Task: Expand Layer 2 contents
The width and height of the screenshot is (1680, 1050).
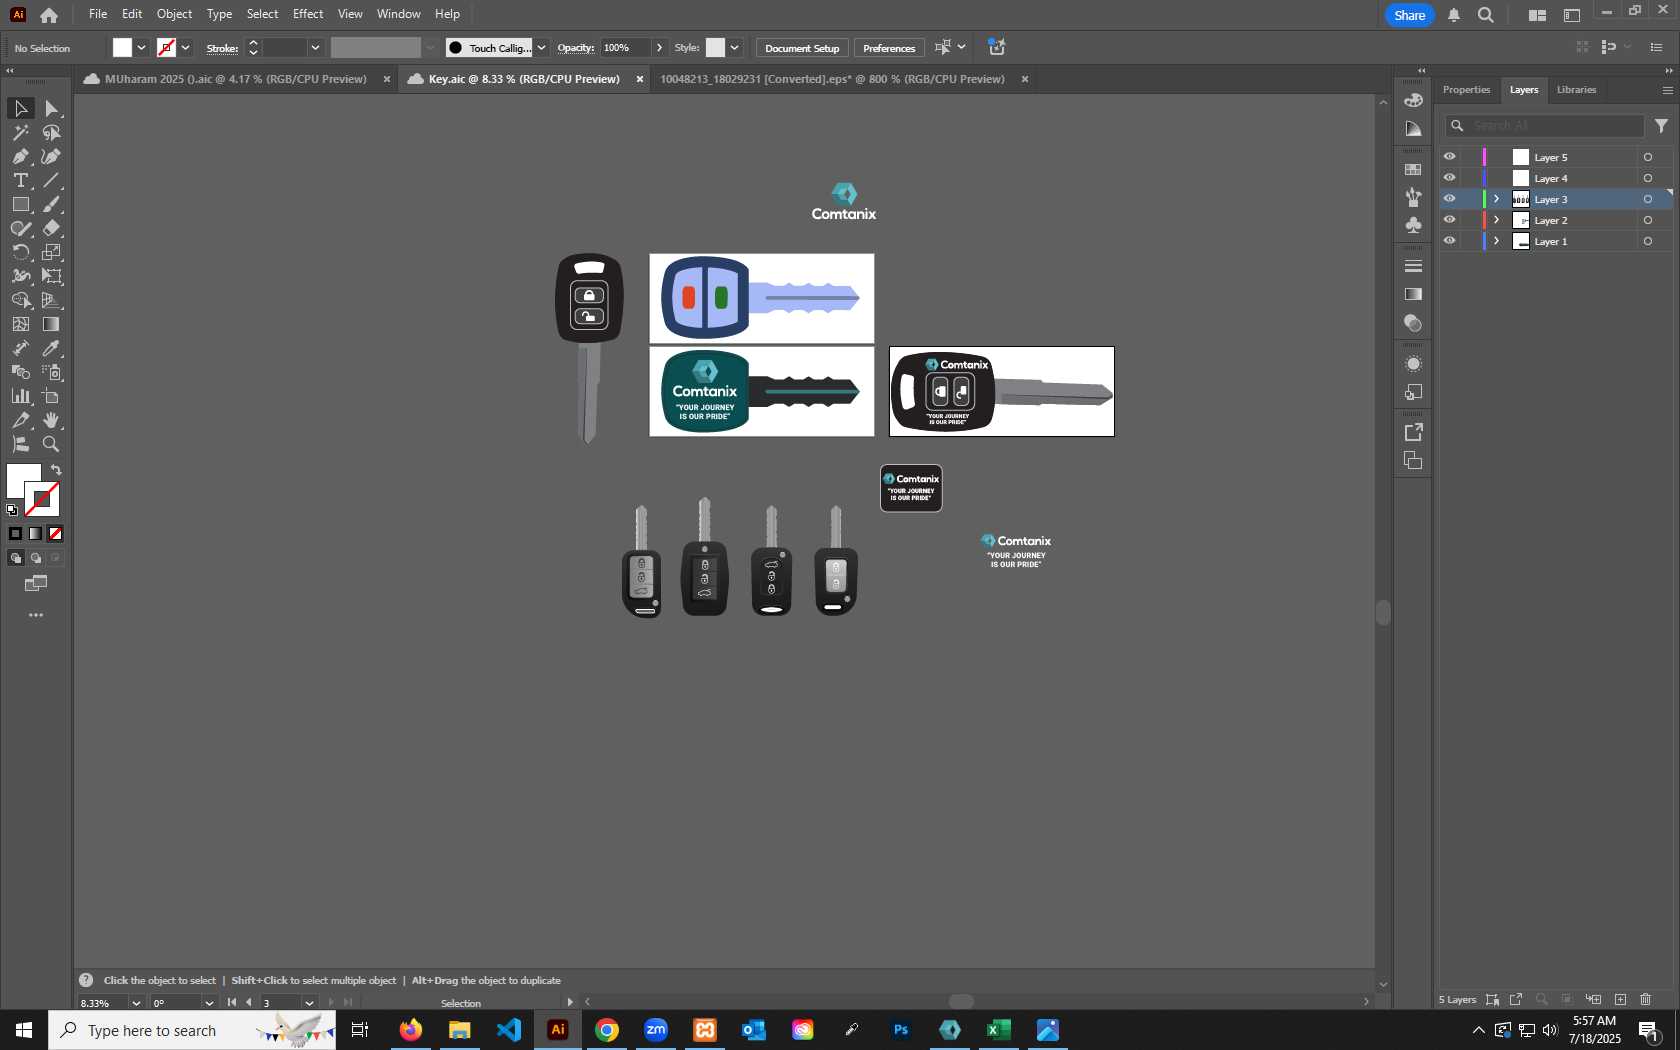Action: click(1497, 220)
